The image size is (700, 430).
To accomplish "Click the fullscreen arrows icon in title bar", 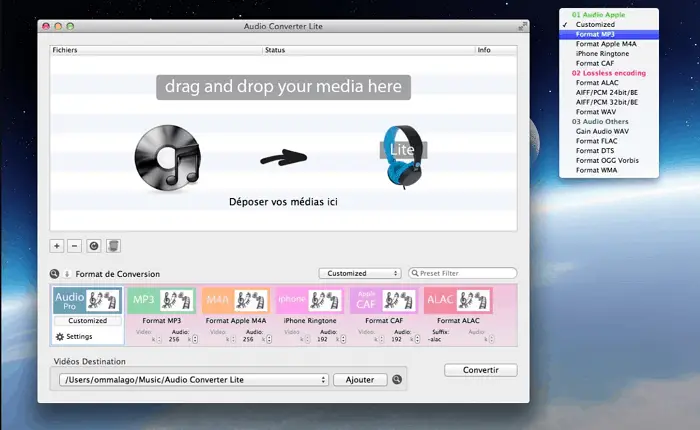I will pos(521,26).
